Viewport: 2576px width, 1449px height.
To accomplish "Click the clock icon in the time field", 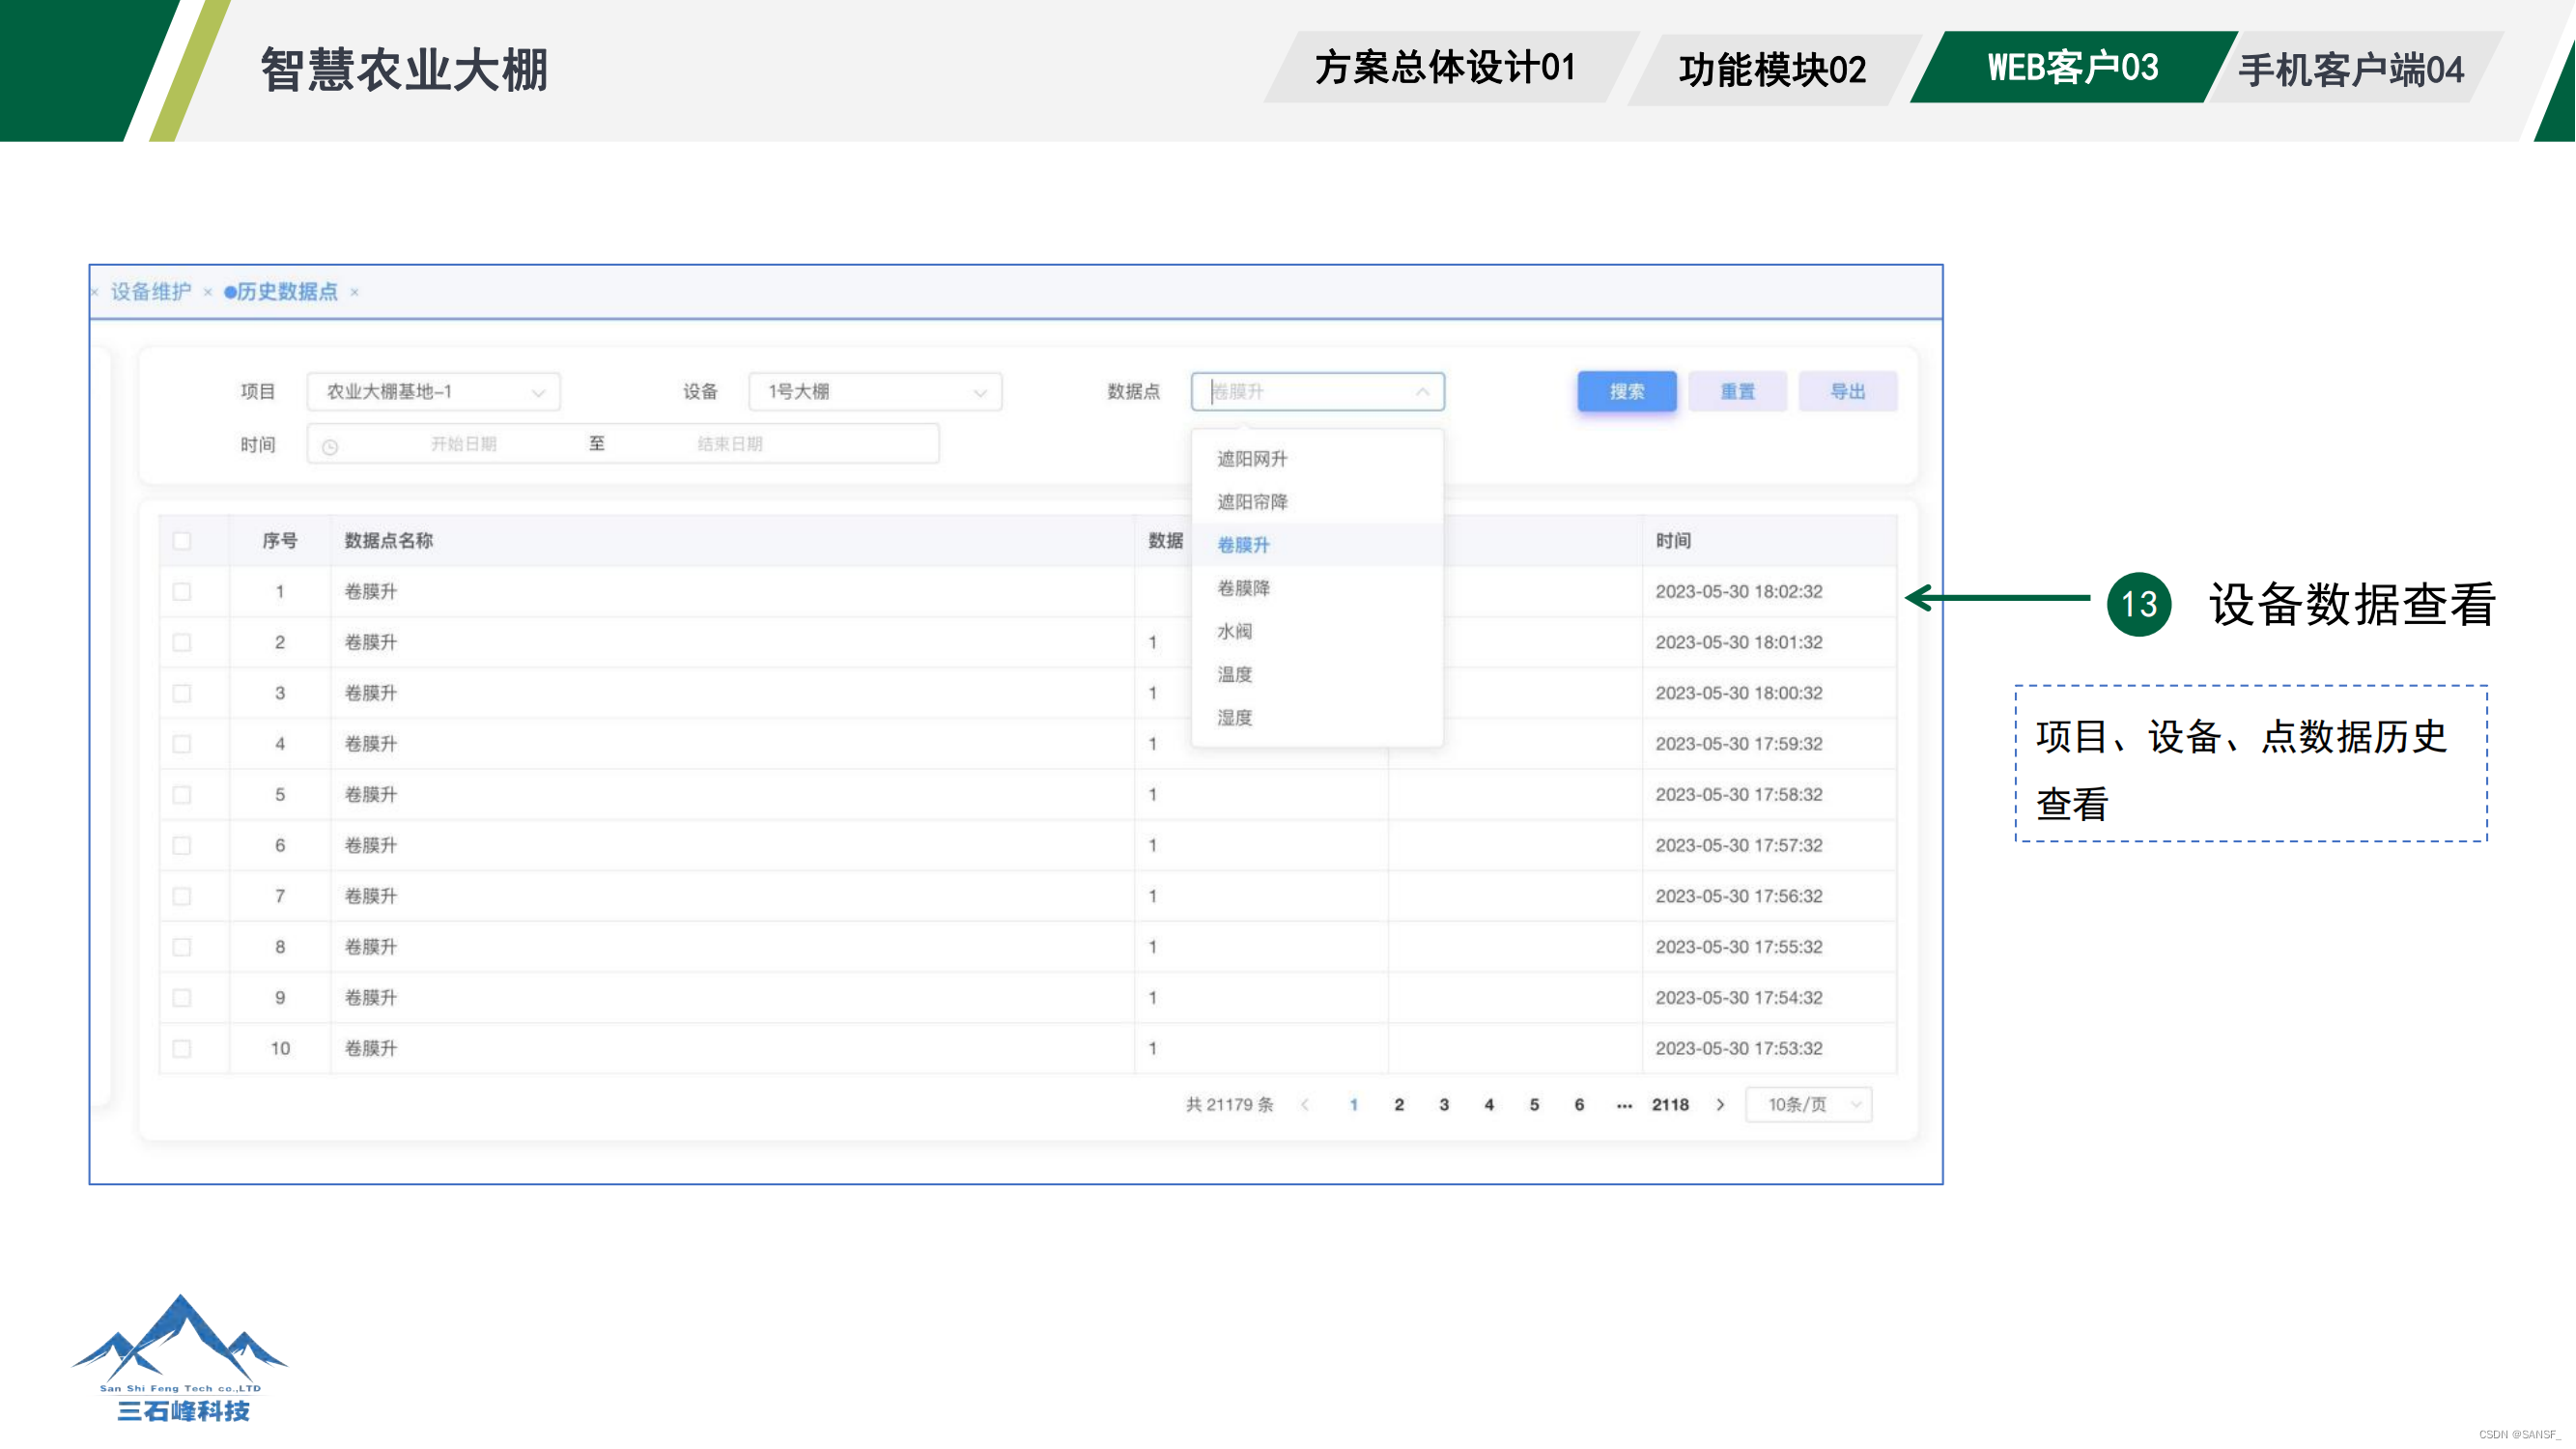I will click(x=330, y=446).
